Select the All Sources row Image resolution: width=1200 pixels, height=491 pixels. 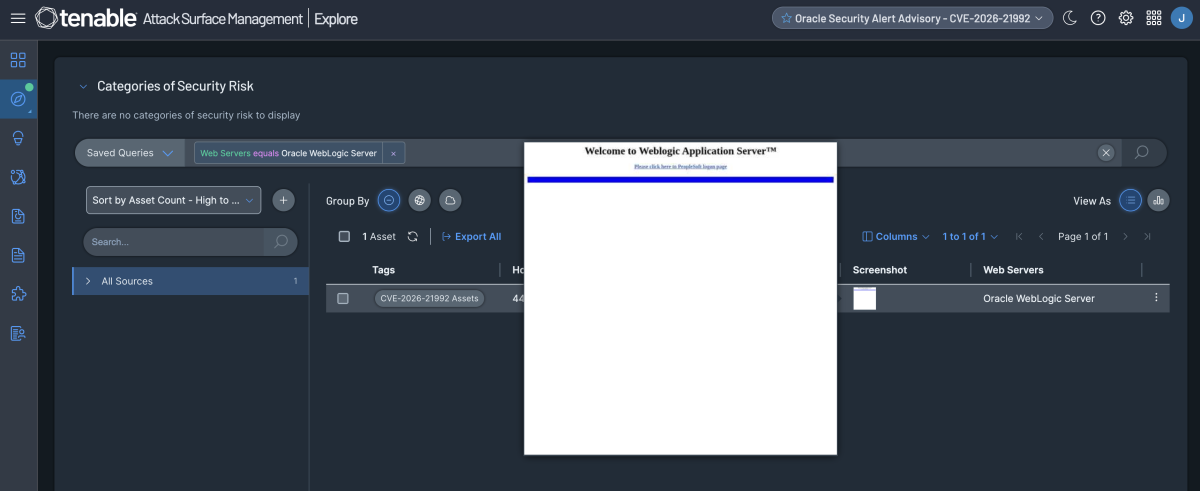190,281
